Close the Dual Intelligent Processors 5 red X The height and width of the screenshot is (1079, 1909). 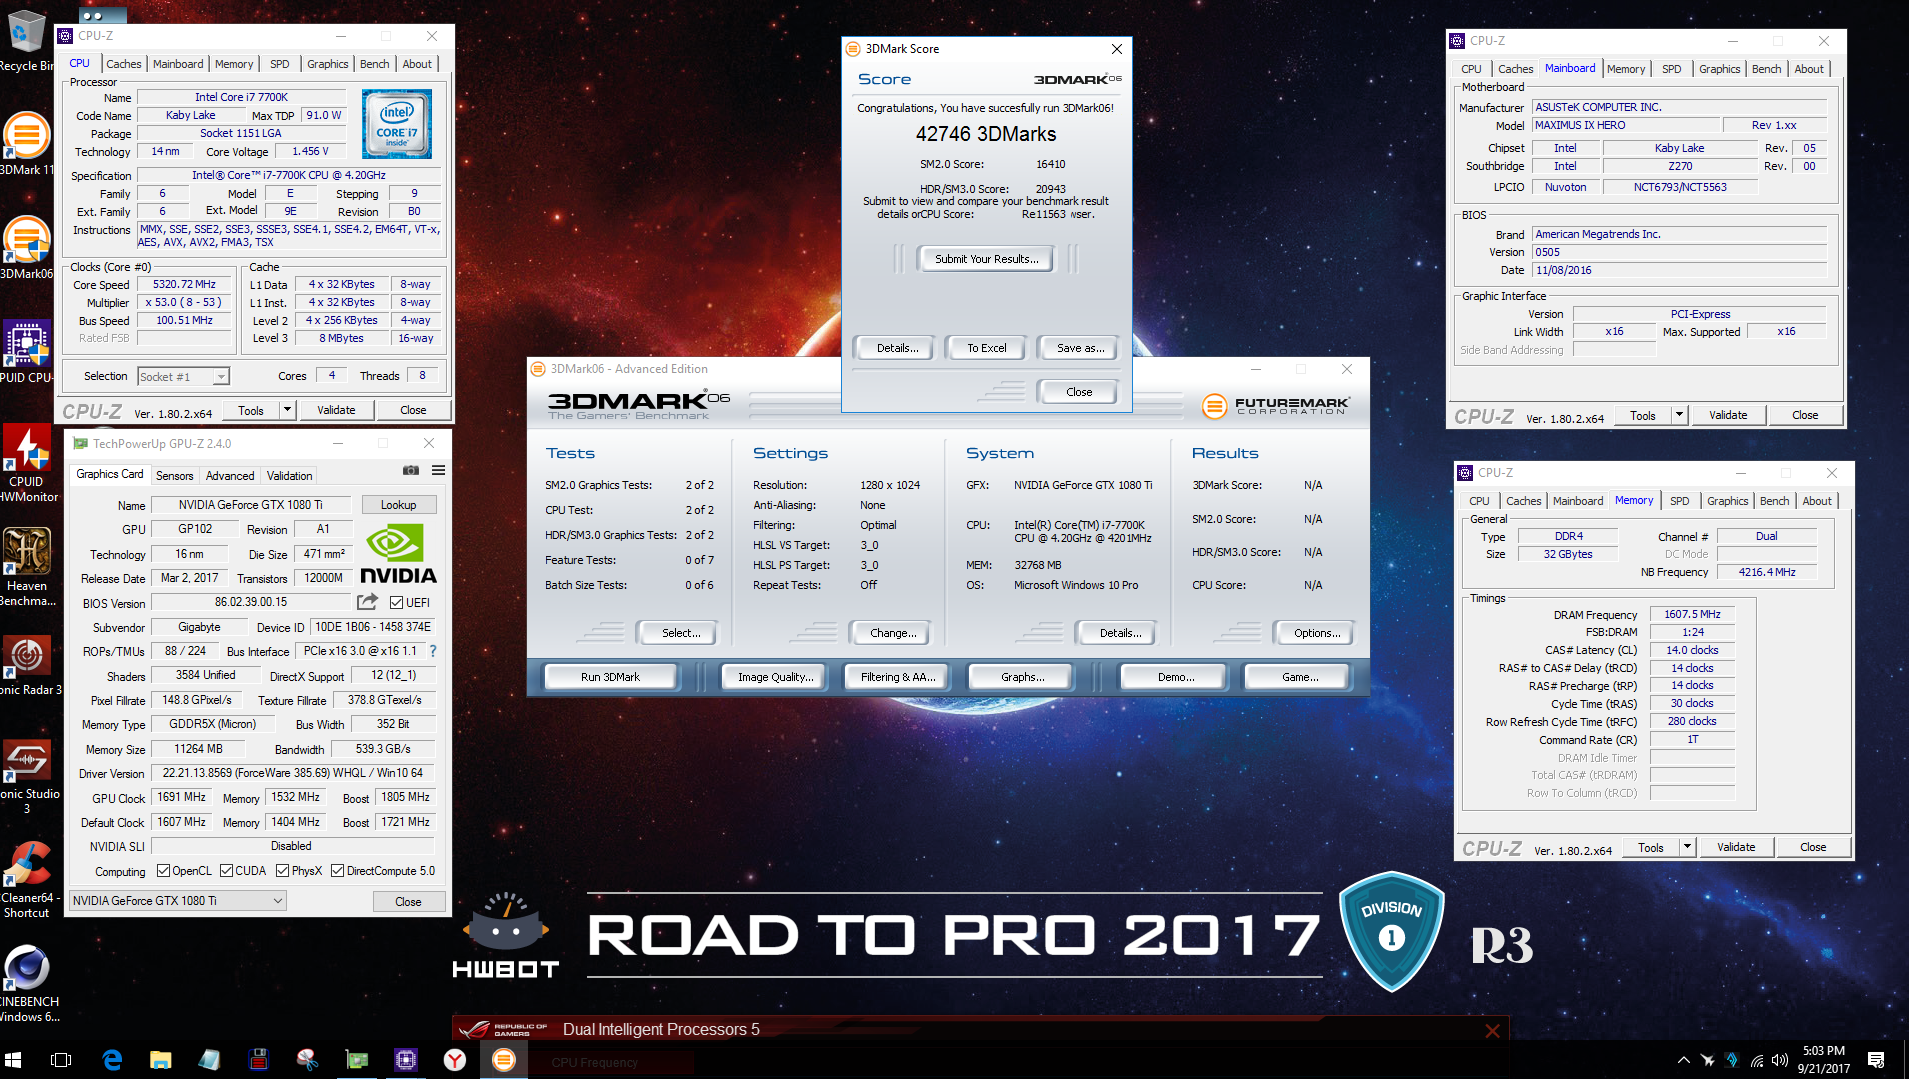pos(1492,1030)
